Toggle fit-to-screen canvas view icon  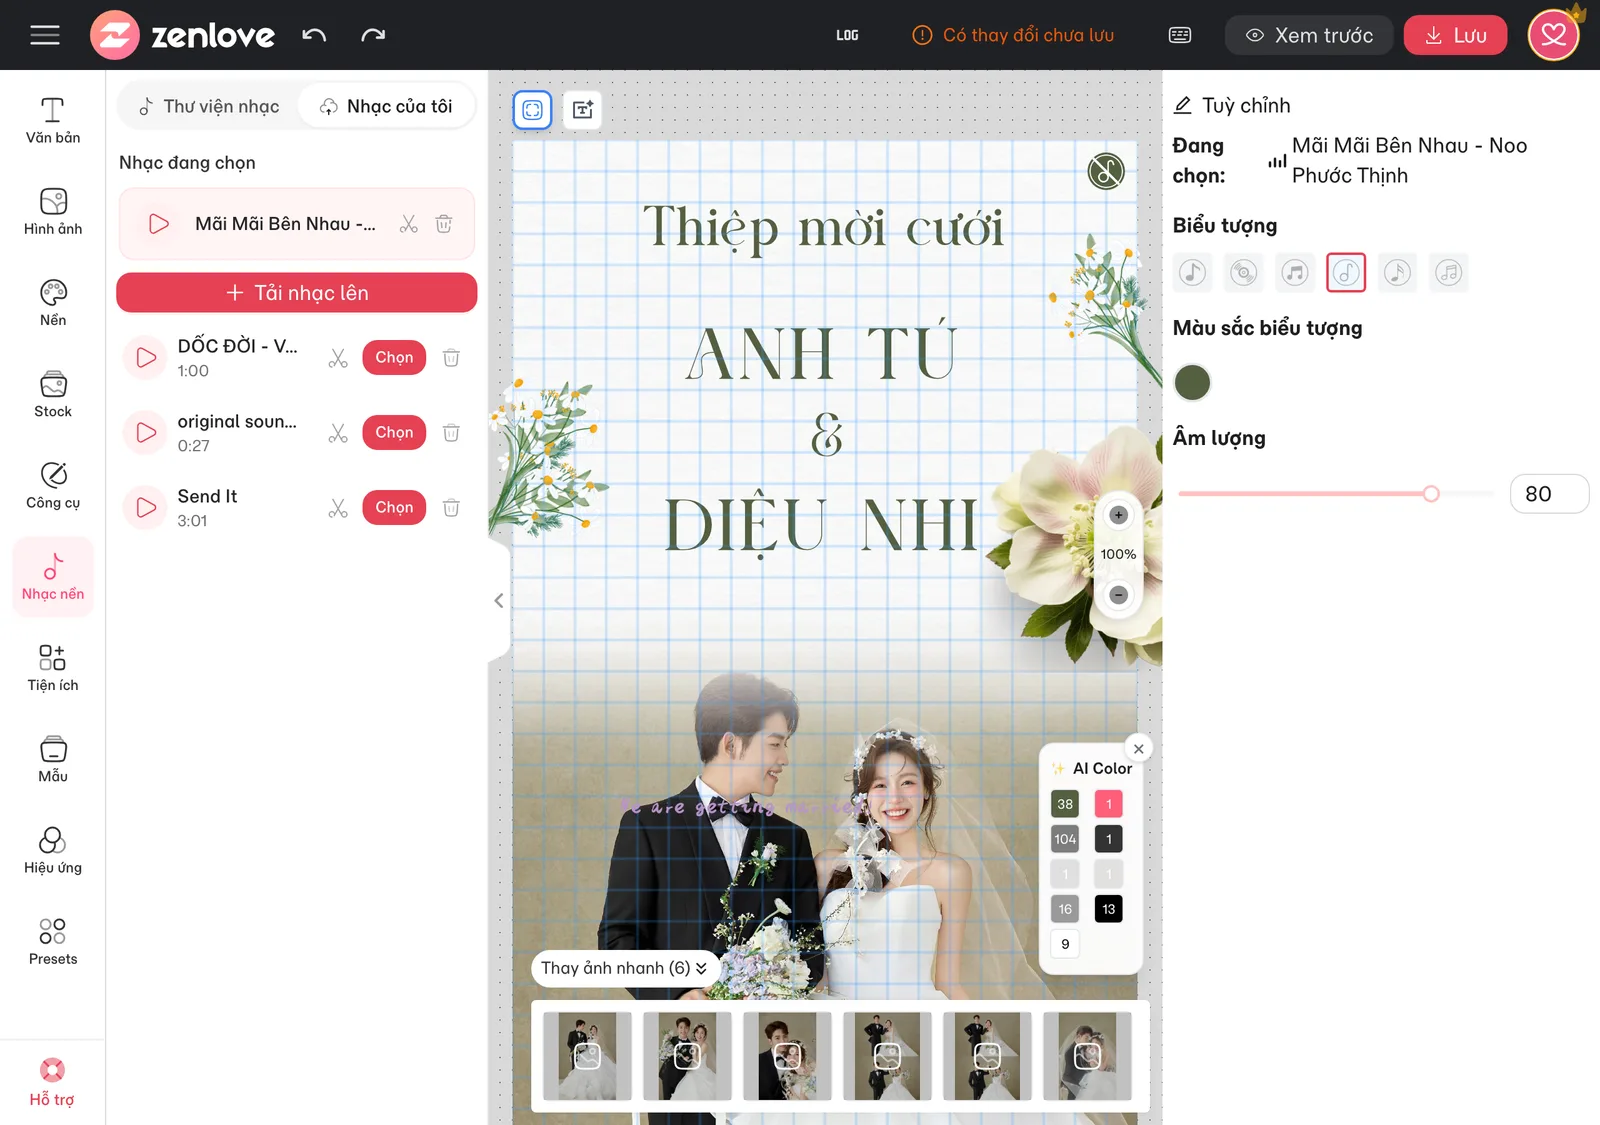point(533,109)
